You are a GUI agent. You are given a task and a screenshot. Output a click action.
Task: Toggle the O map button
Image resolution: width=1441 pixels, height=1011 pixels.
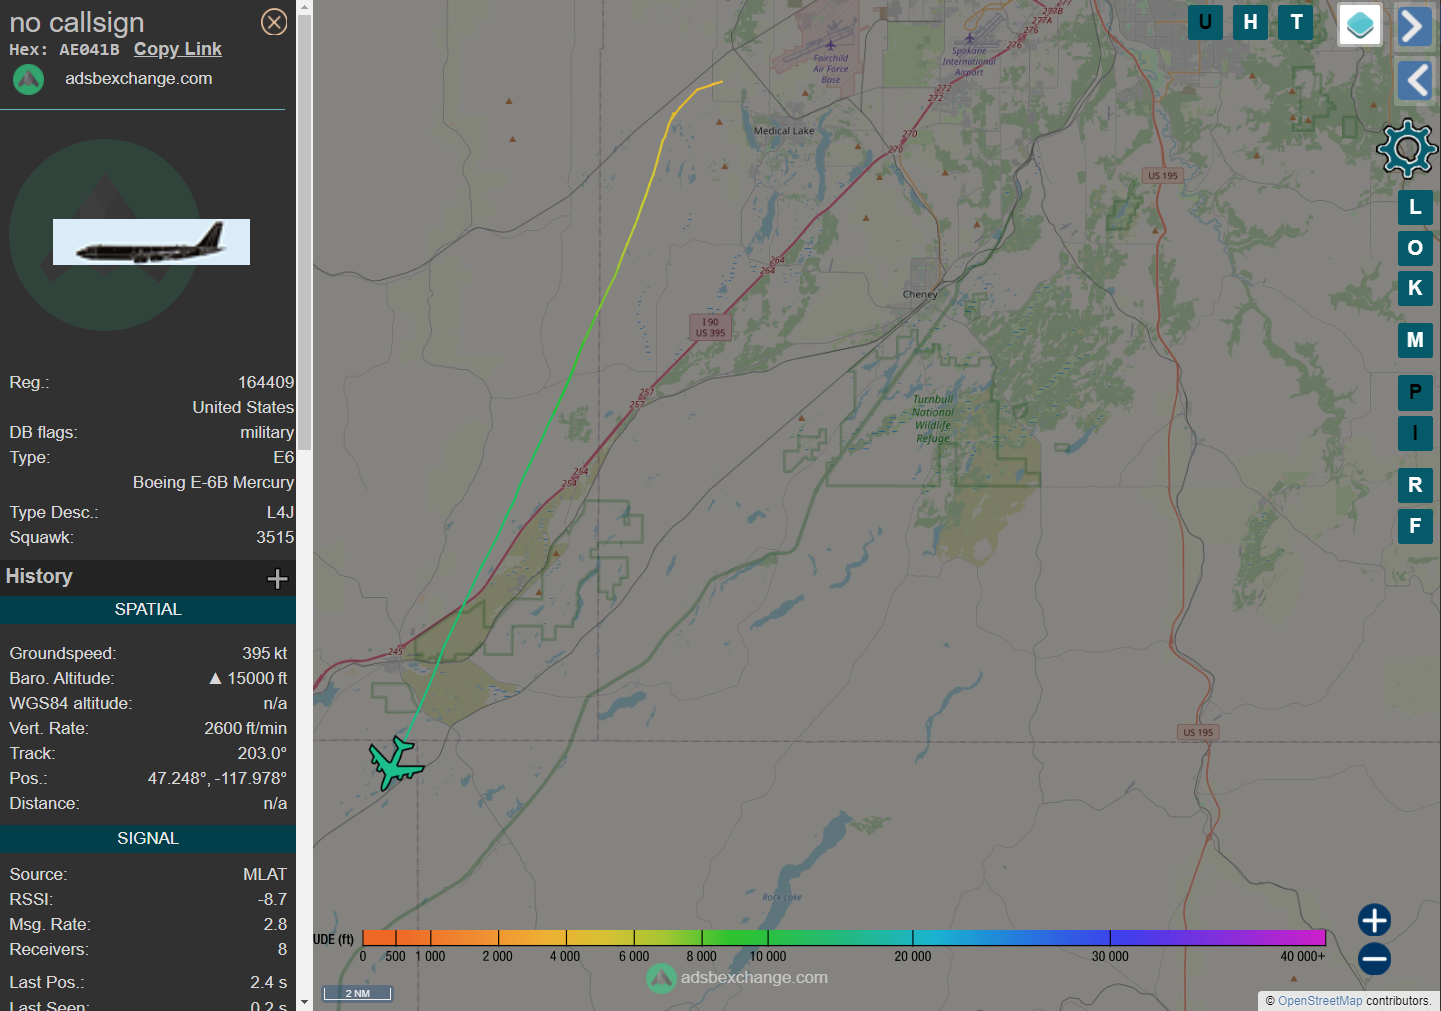point(1415,248)
